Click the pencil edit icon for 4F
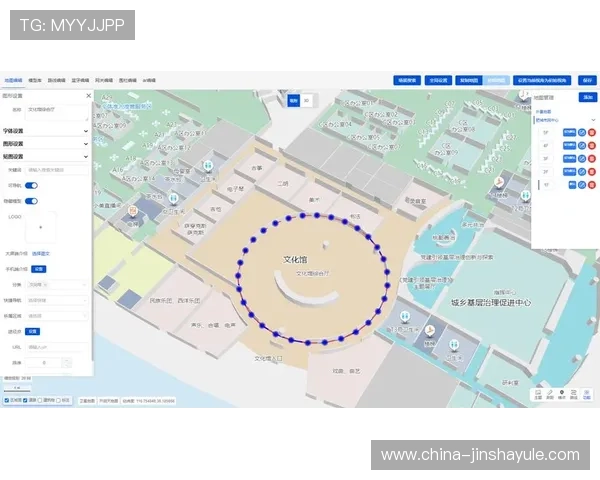This screenshot has height=480, width=600. (582, 146)
